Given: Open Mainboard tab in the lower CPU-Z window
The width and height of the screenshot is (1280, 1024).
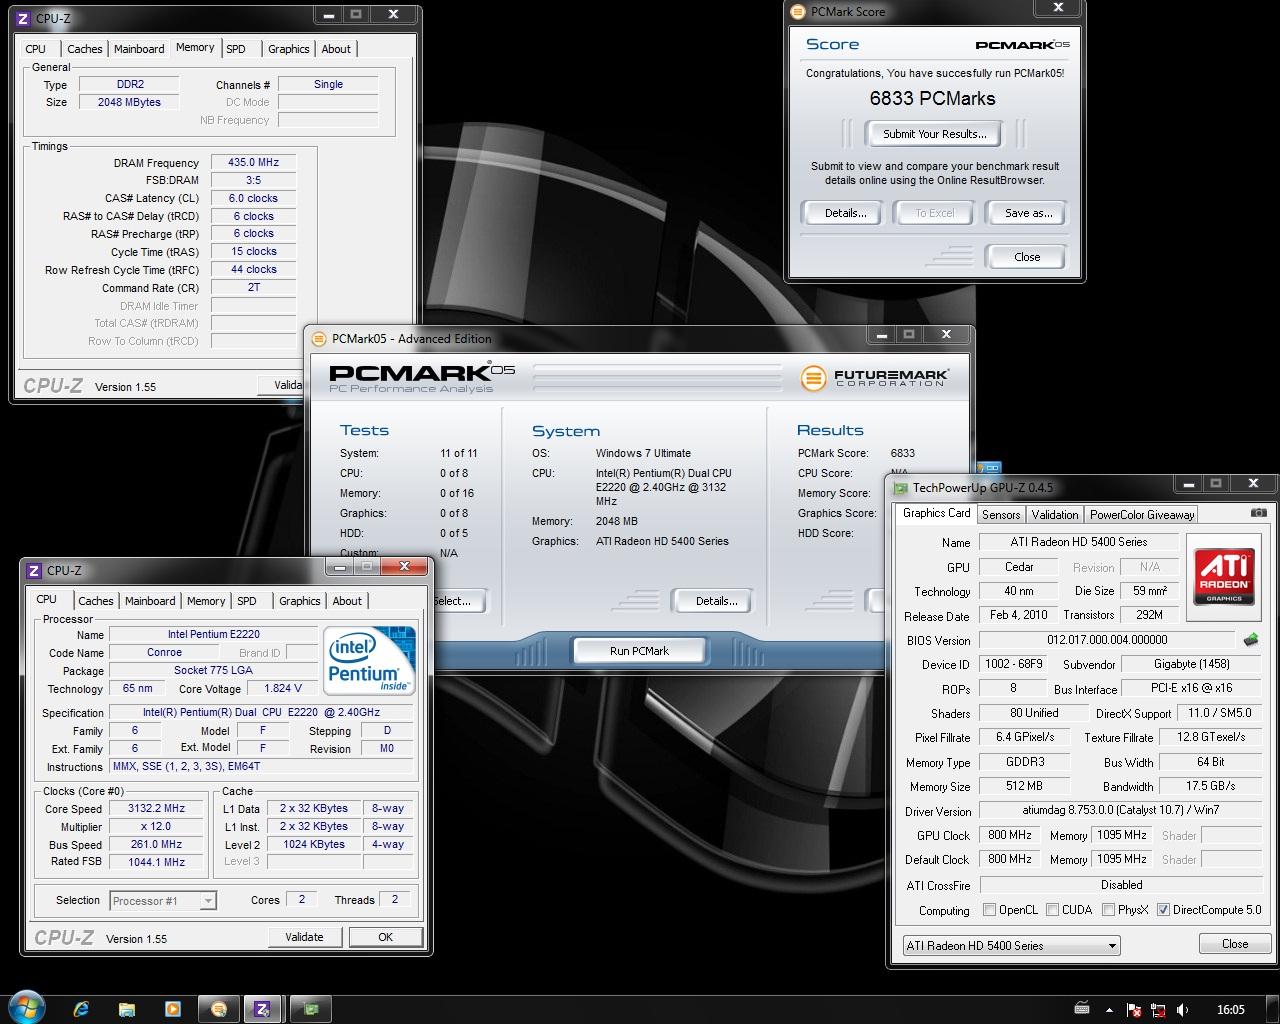Looking at the screenshot, I should (150, 601).
